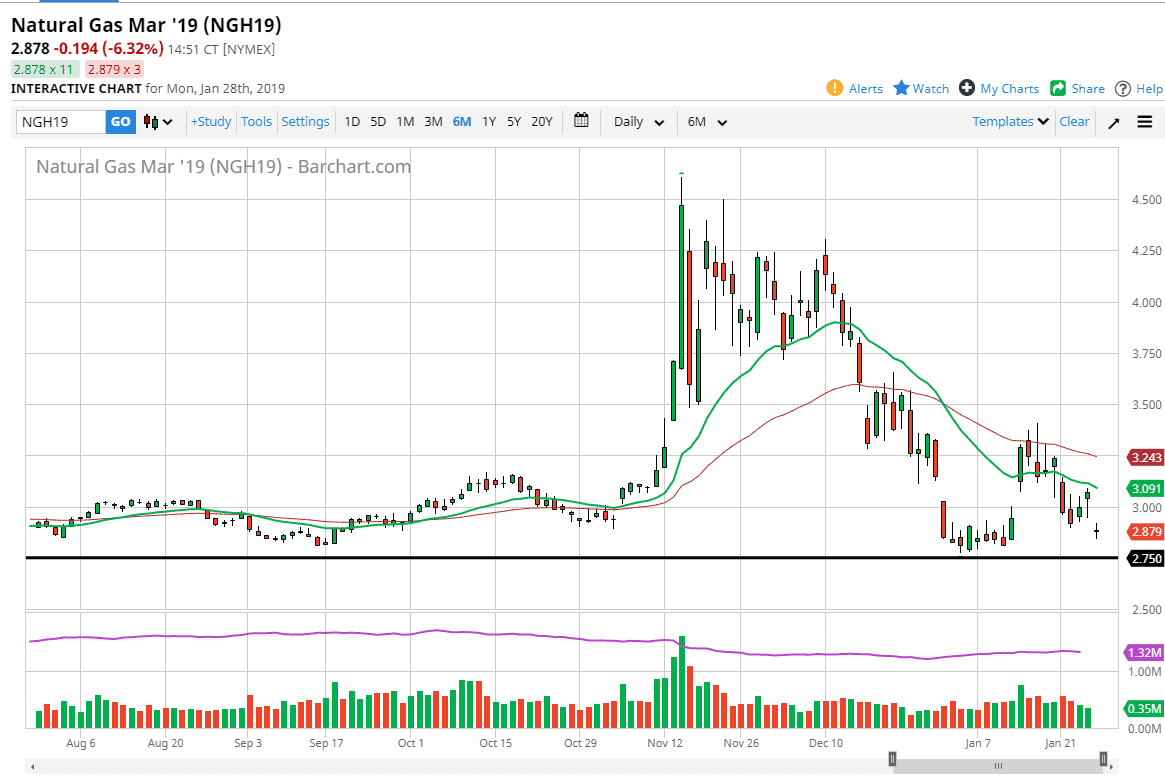This screenshot has width=1165, height=776.
Task: Click the My Charts plus icon
Action: tap(967, 88)
